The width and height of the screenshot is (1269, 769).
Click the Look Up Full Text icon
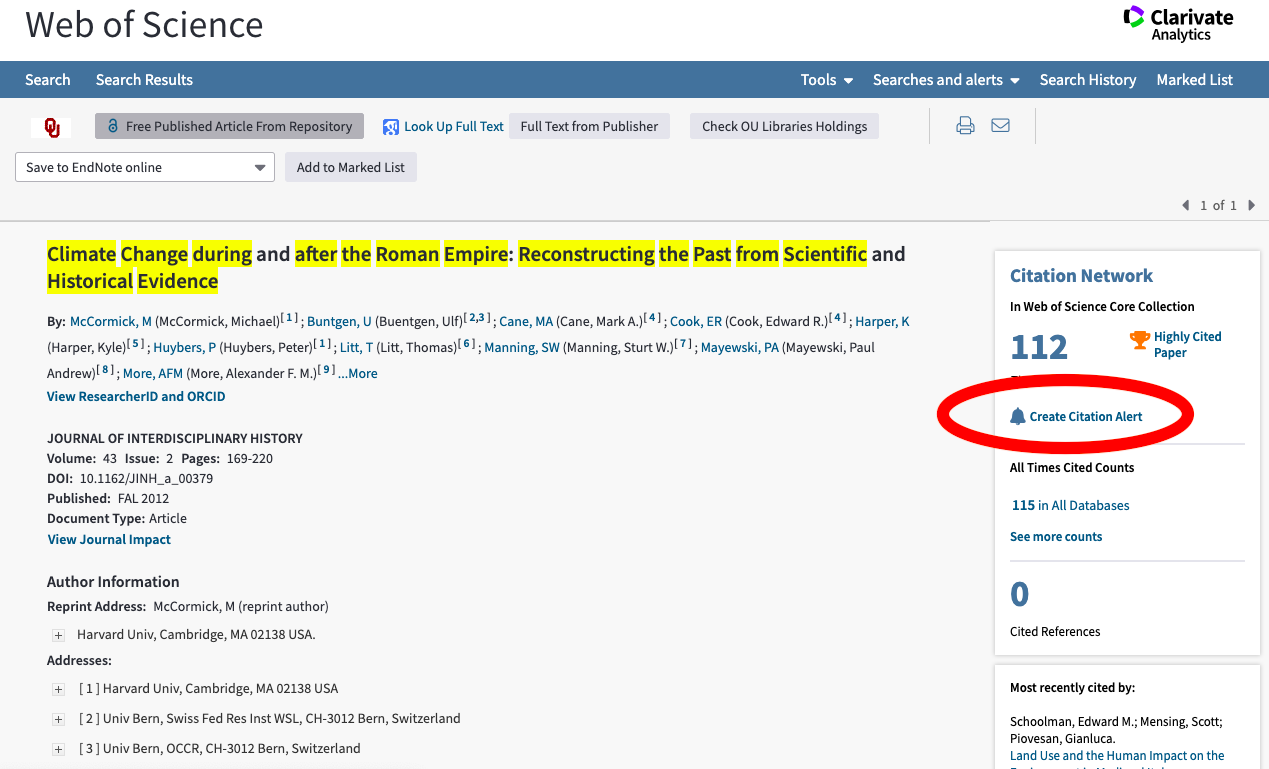(391, 127)
